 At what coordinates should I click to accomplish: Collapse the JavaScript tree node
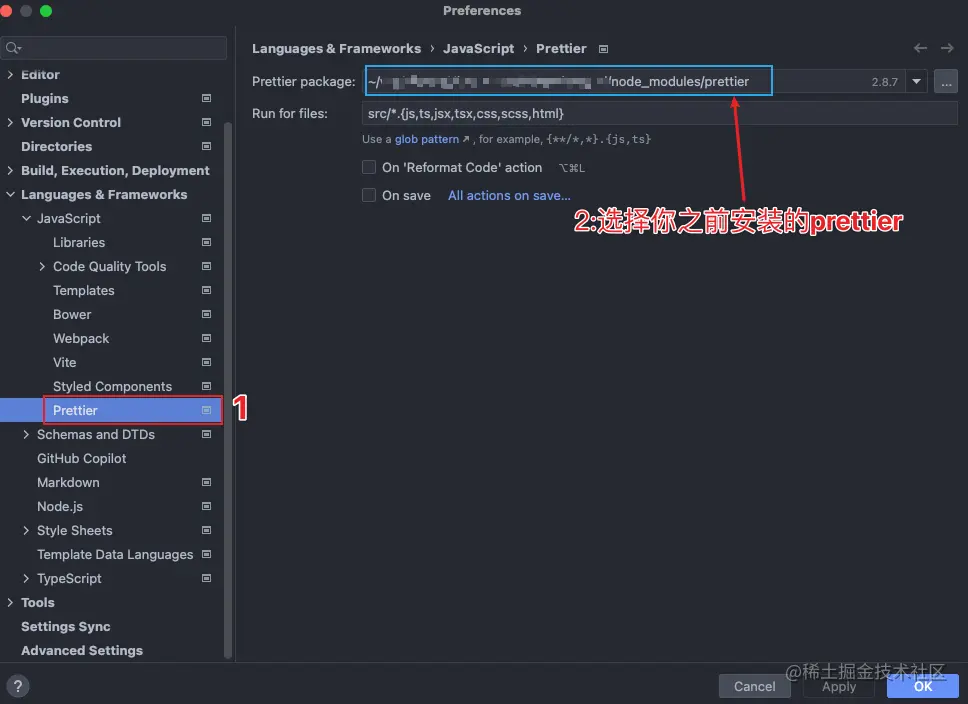(x=26, y=218)
